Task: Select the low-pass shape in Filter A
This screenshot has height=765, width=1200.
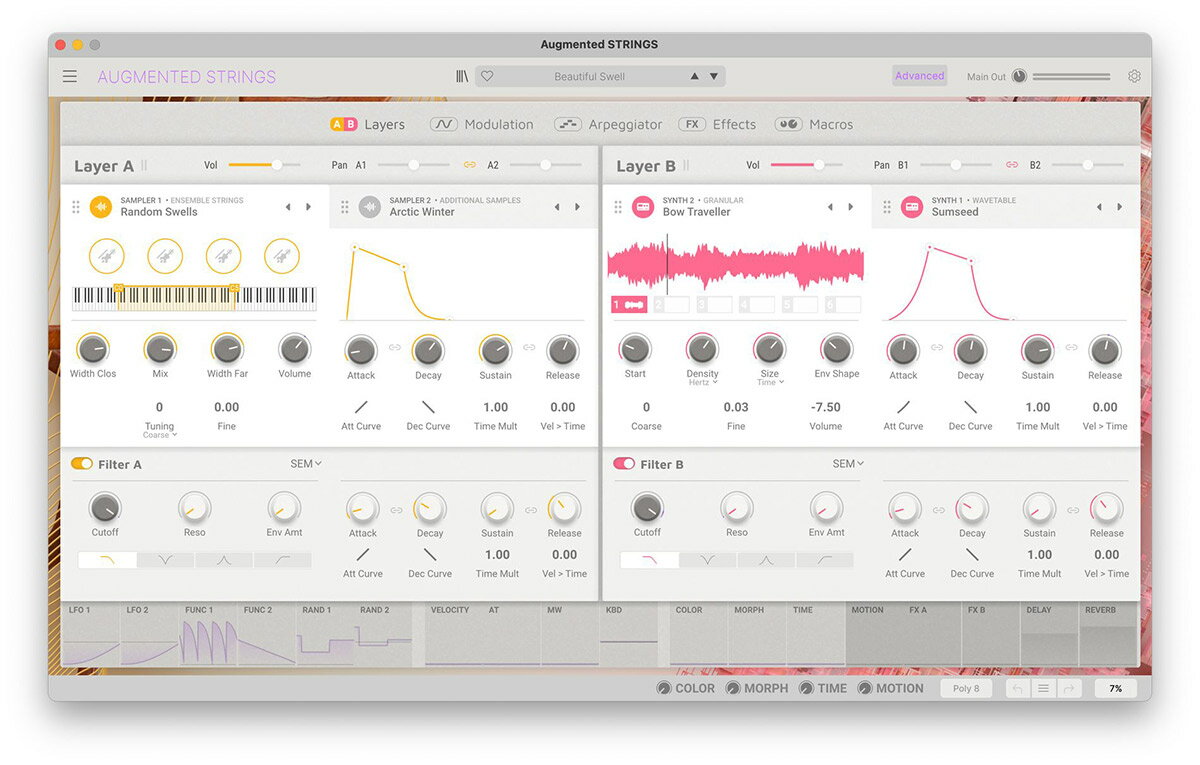Action: [x=107, y=560]
